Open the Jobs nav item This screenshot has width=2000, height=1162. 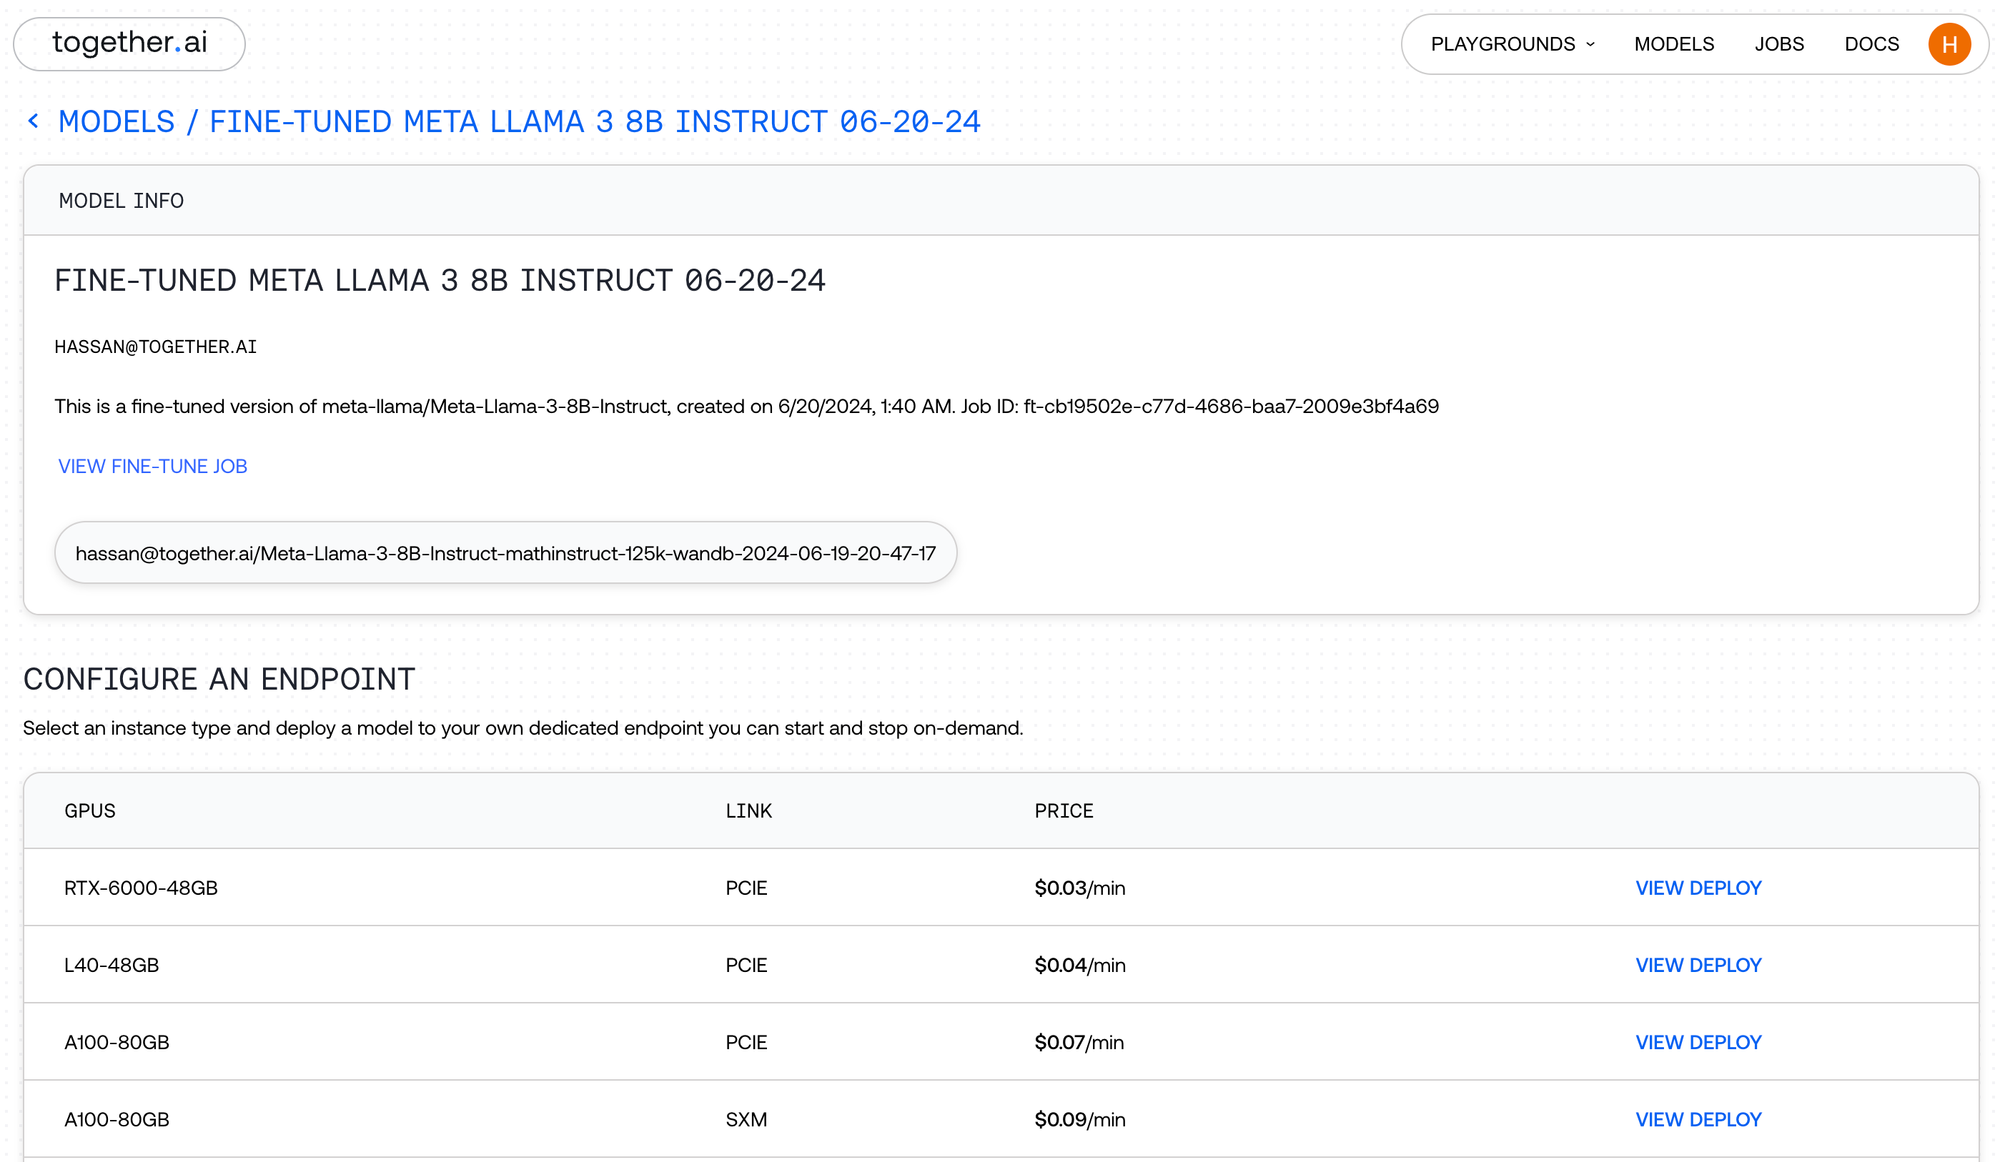tap(1779, 44)
